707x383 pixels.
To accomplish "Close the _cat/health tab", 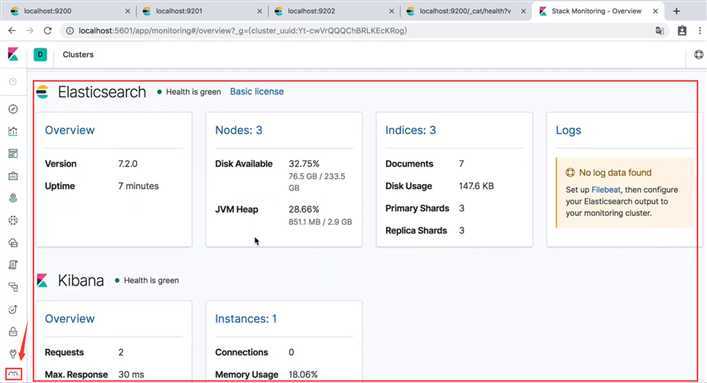I will click(523, 11).
